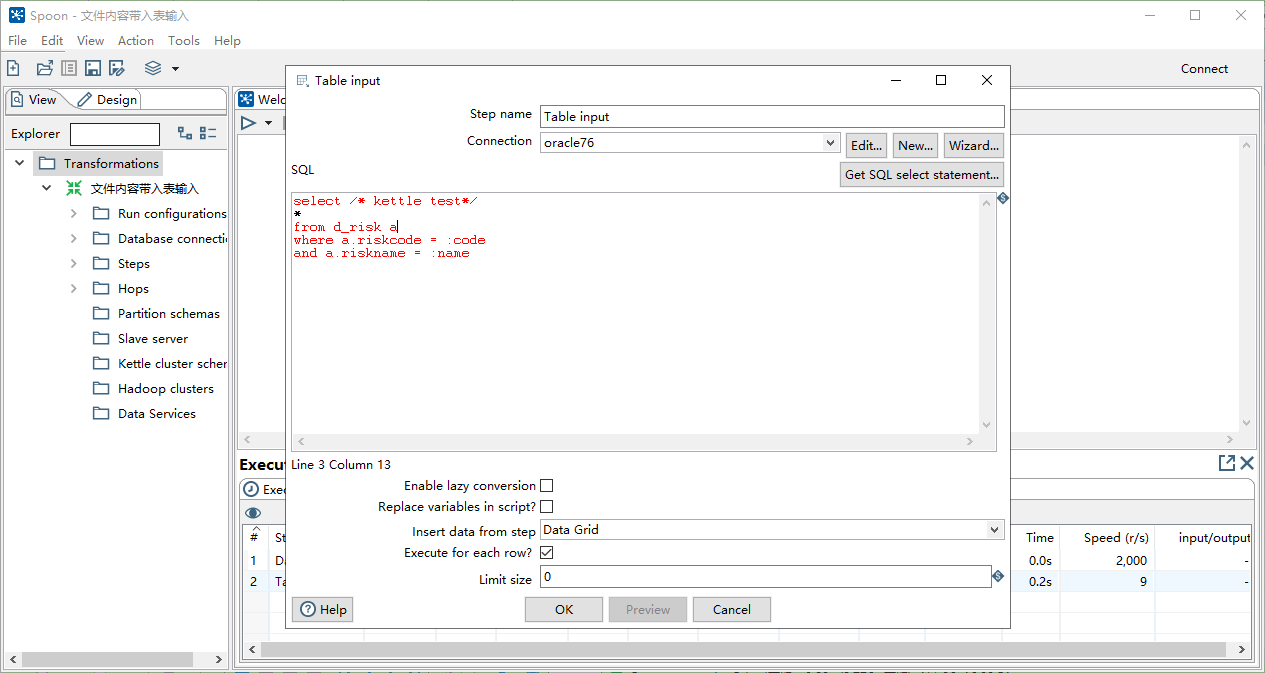Expand the Hops node
Viewport: 1265px width, 673px height.
point(73,288)
